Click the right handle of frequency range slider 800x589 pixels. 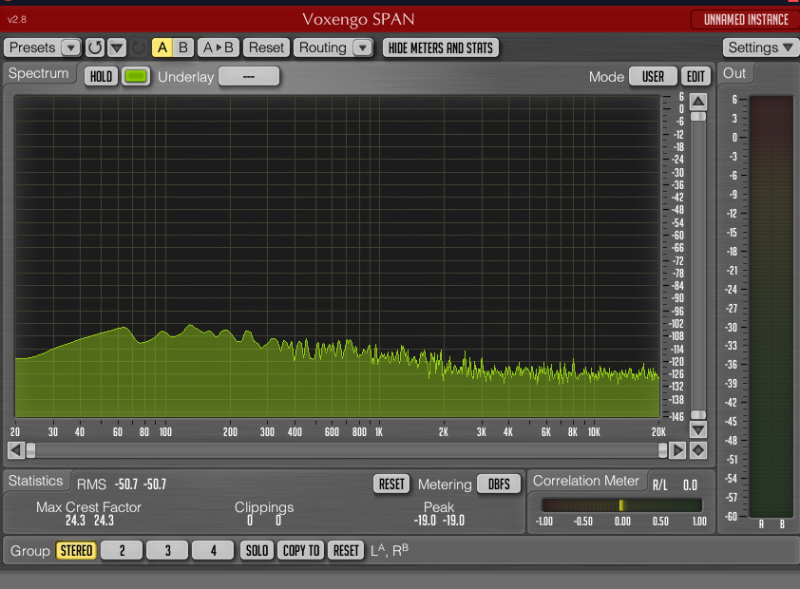663,451
